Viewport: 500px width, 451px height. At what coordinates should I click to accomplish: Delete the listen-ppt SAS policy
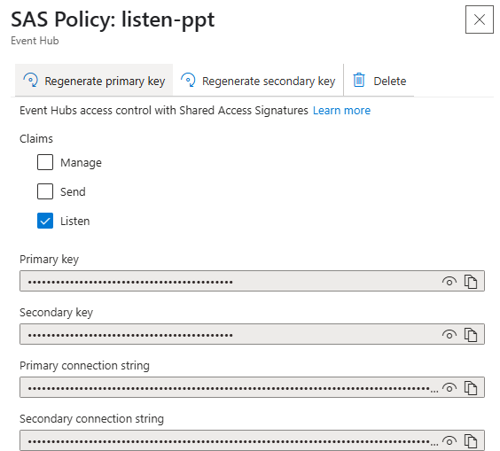(379, 81)
